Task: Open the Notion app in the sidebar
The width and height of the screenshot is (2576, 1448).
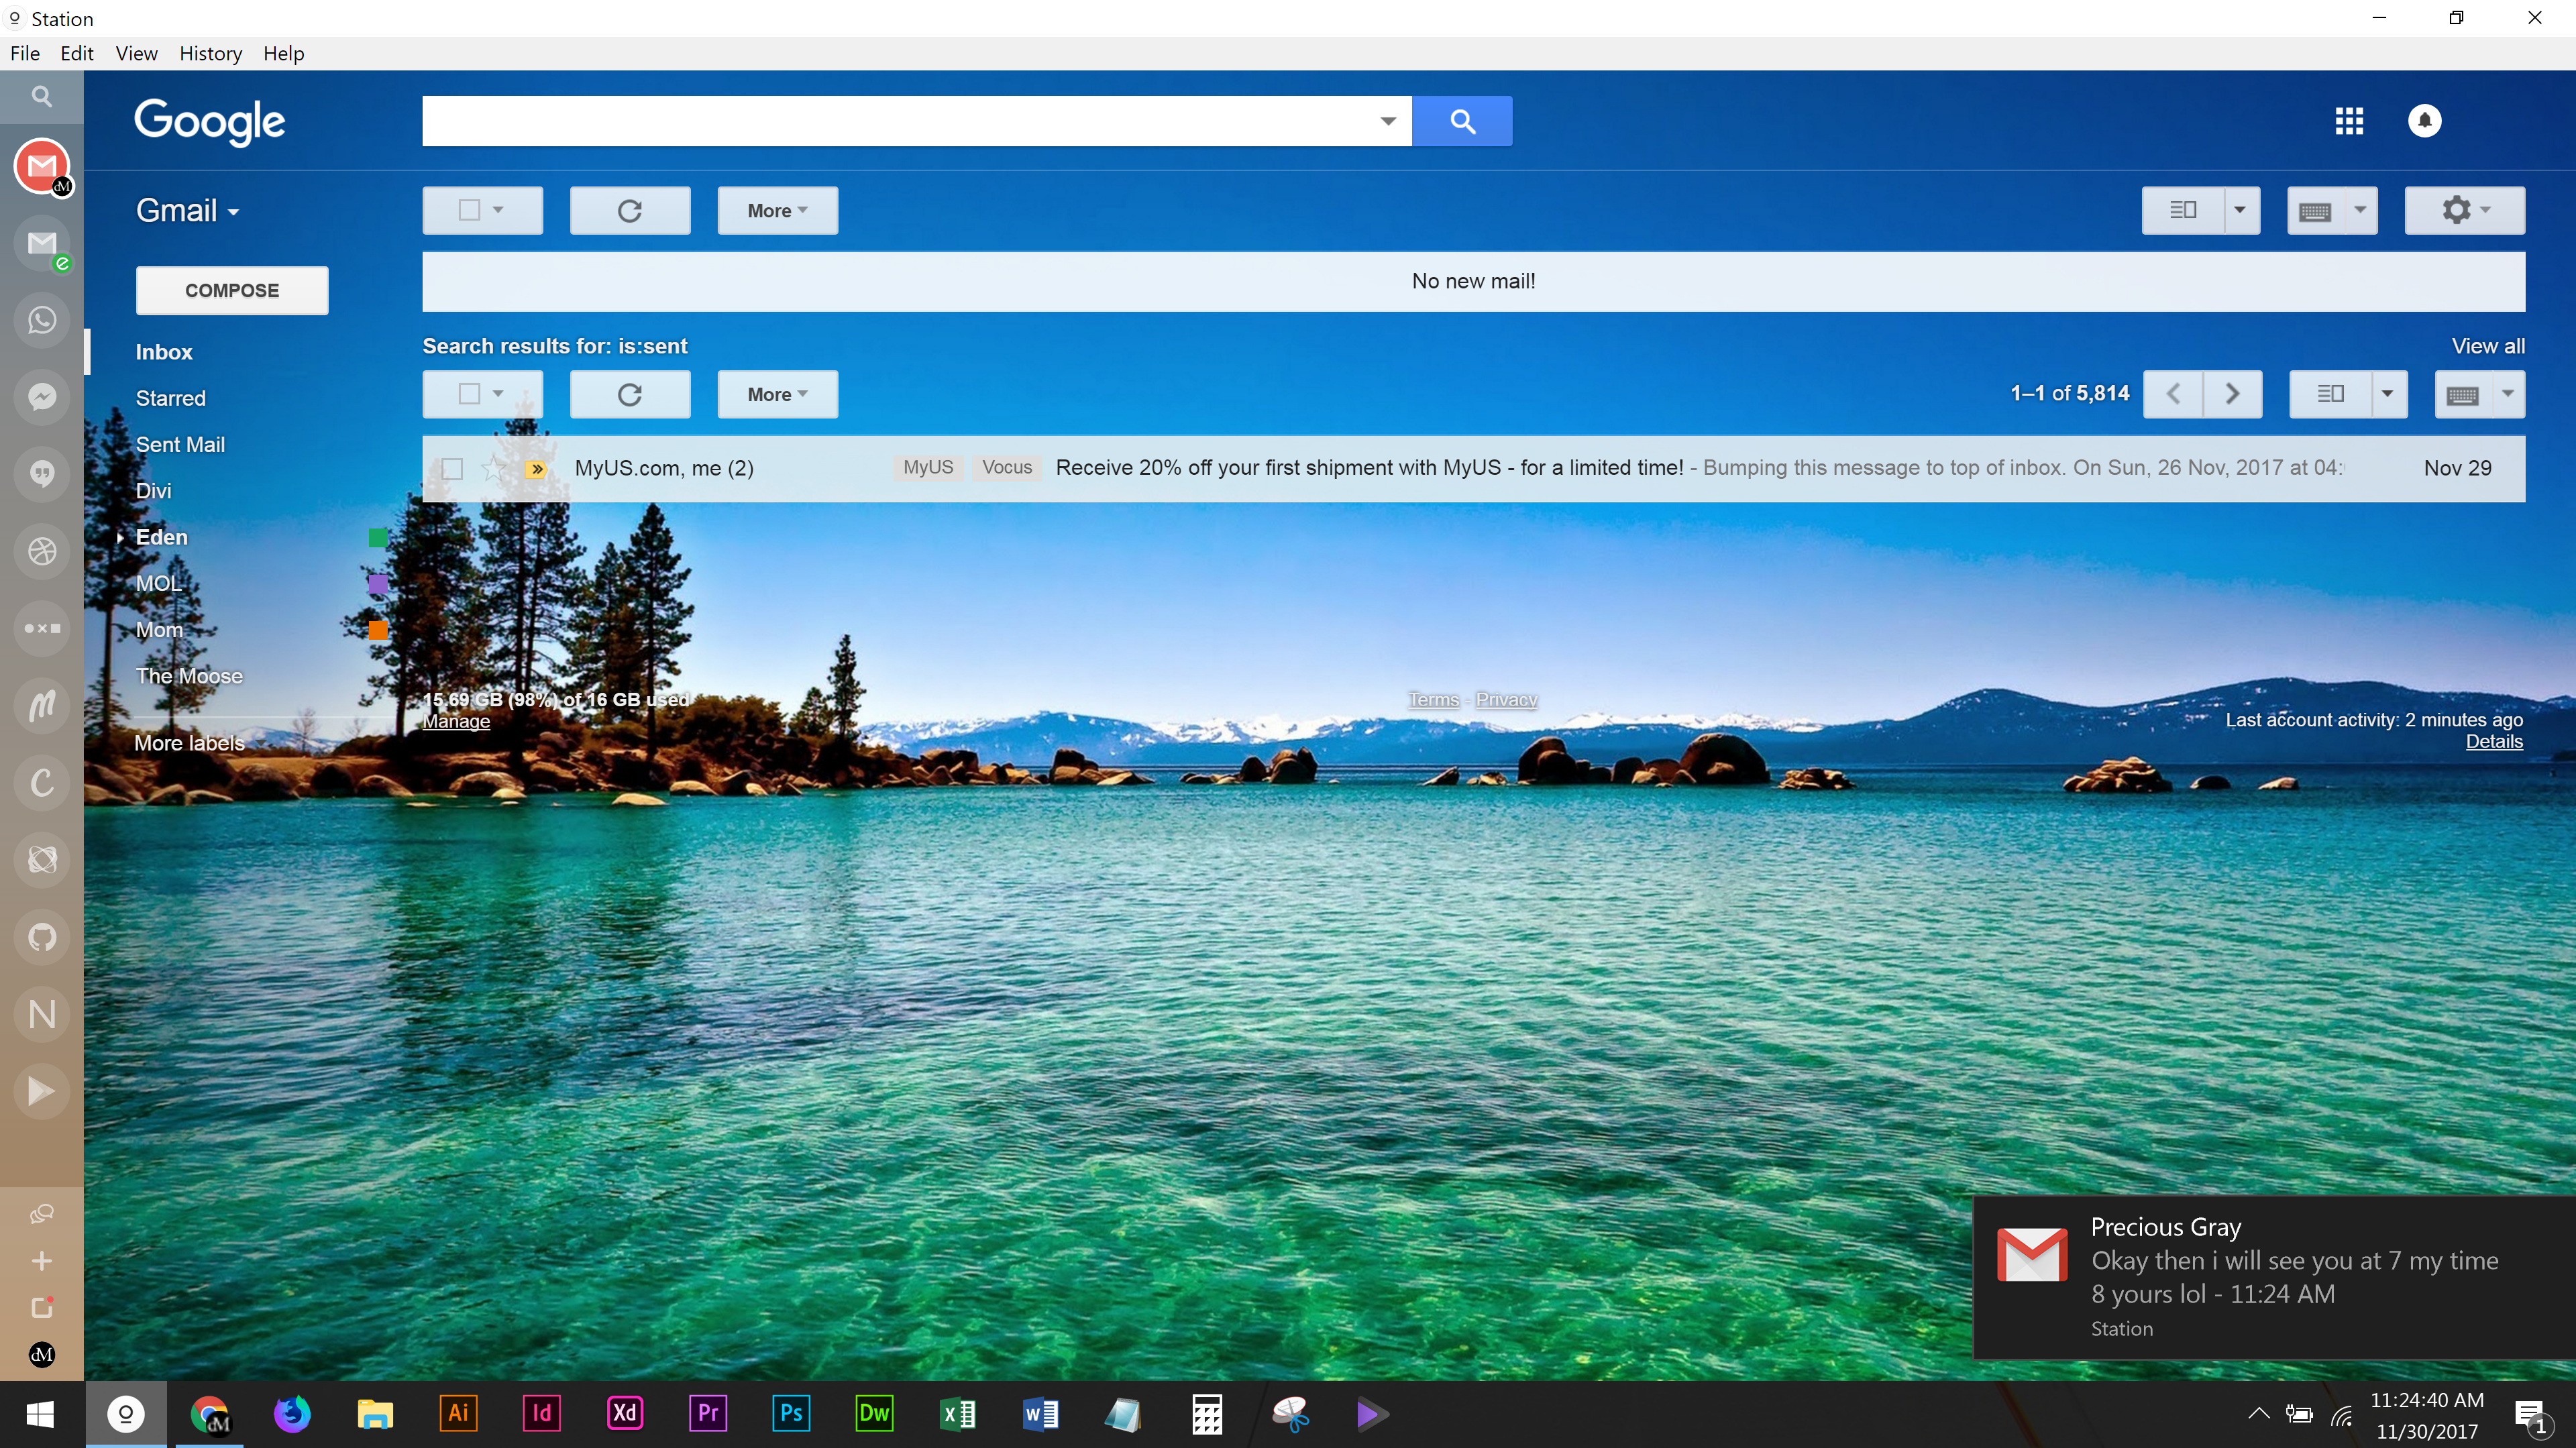Action: pos(42,1014)
